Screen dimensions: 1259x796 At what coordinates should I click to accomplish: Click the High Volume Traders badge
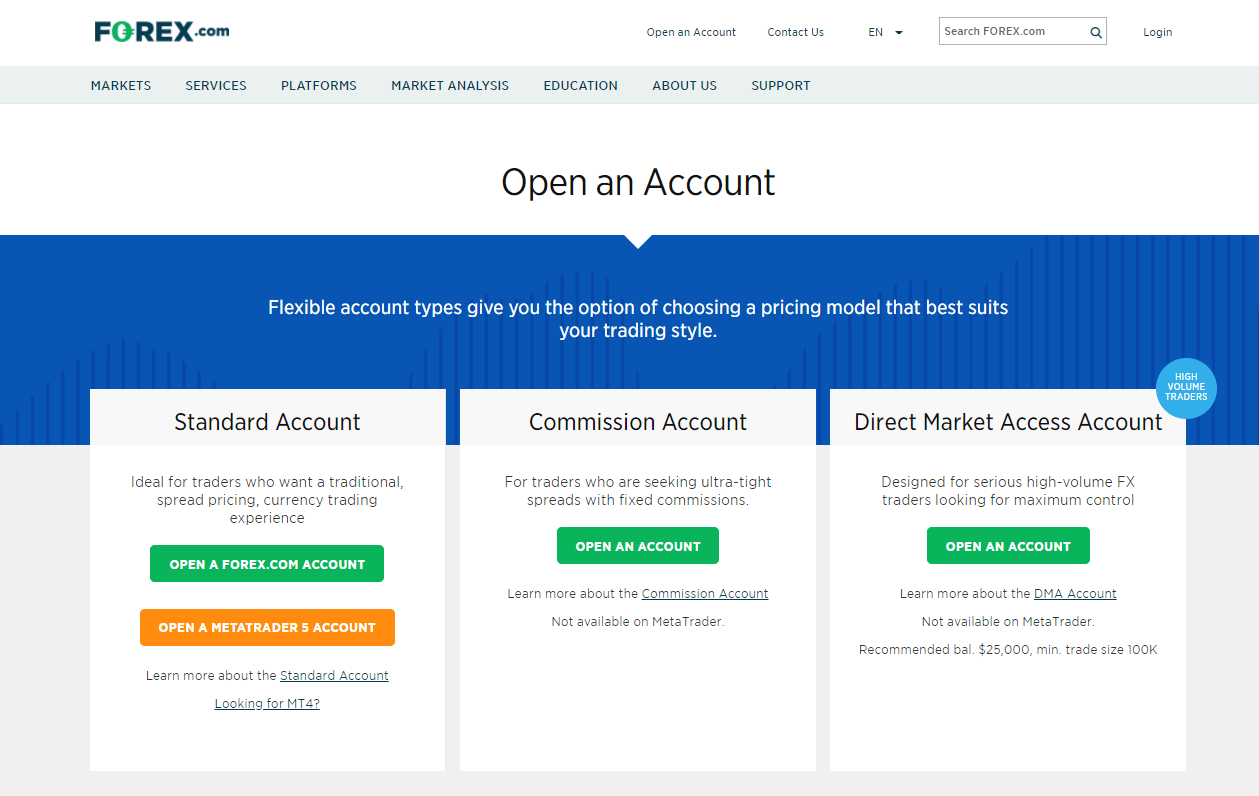tap(1186, 388)
